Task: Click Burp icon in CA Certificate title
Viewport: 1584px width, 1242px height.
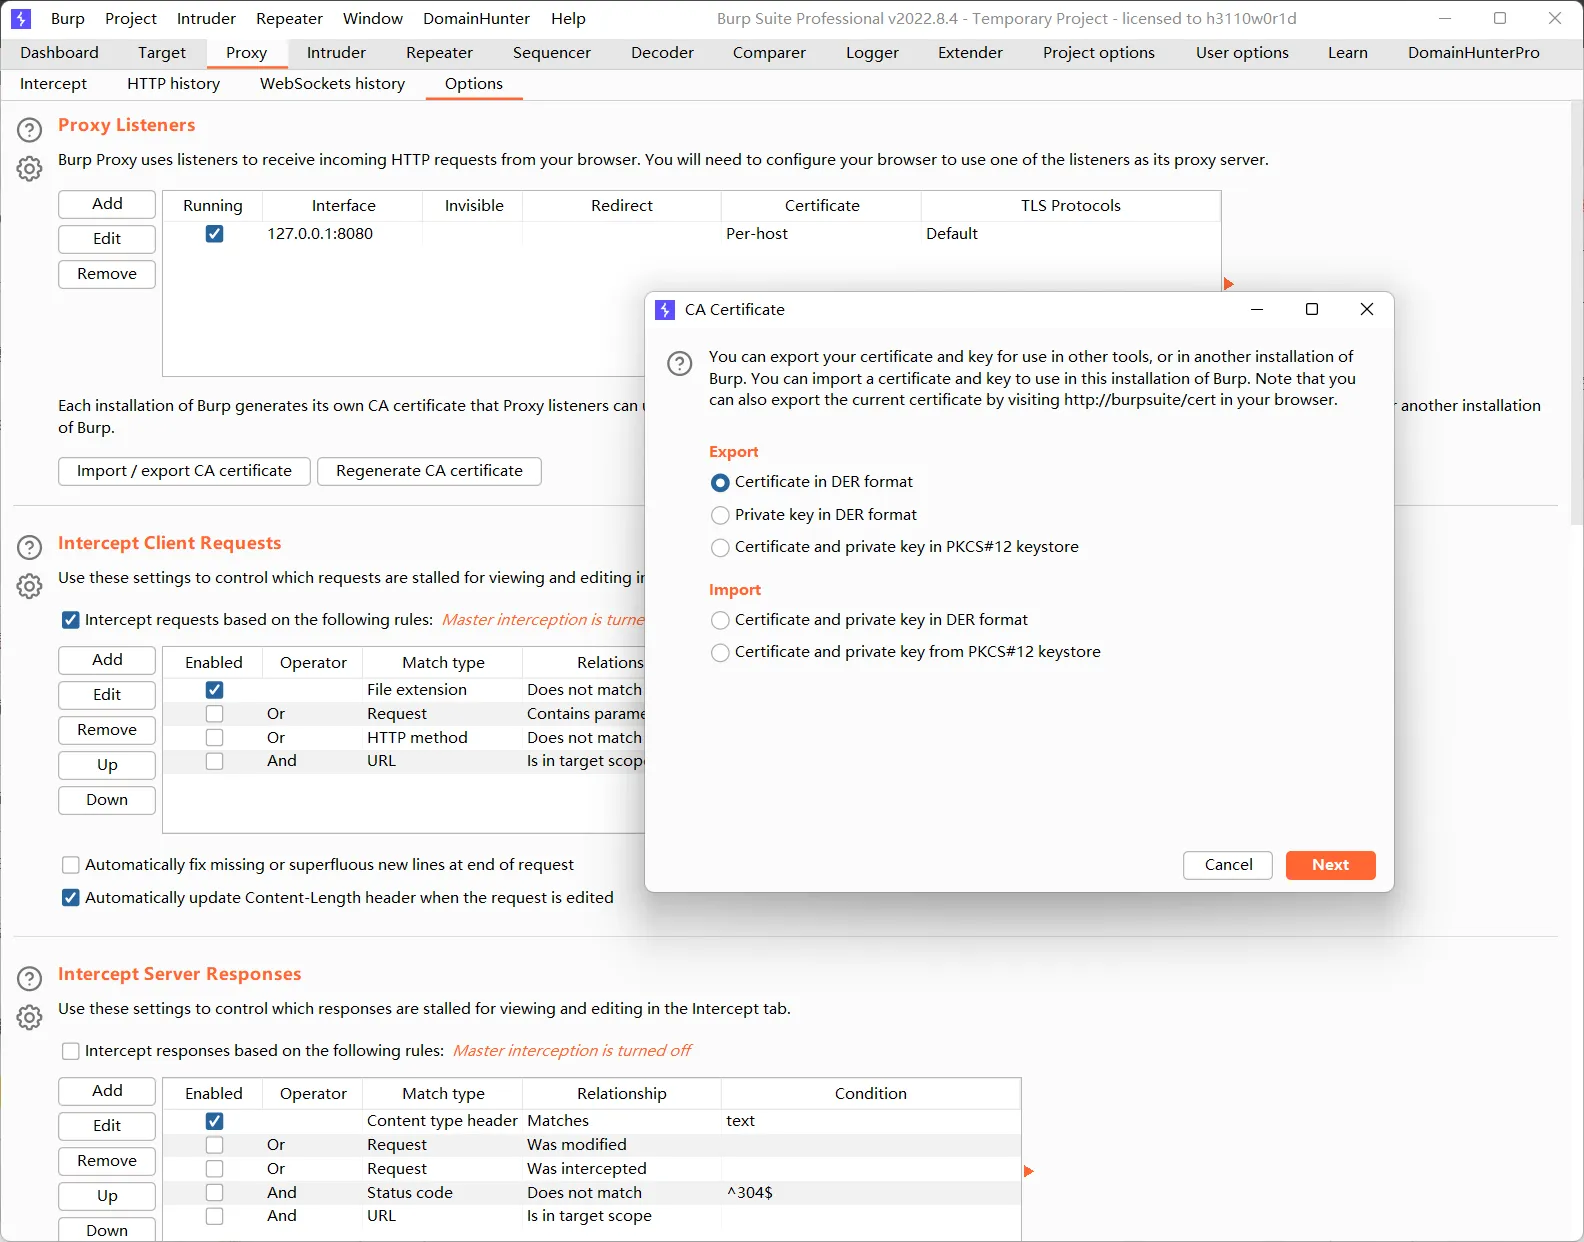Action: pos(665,310)
